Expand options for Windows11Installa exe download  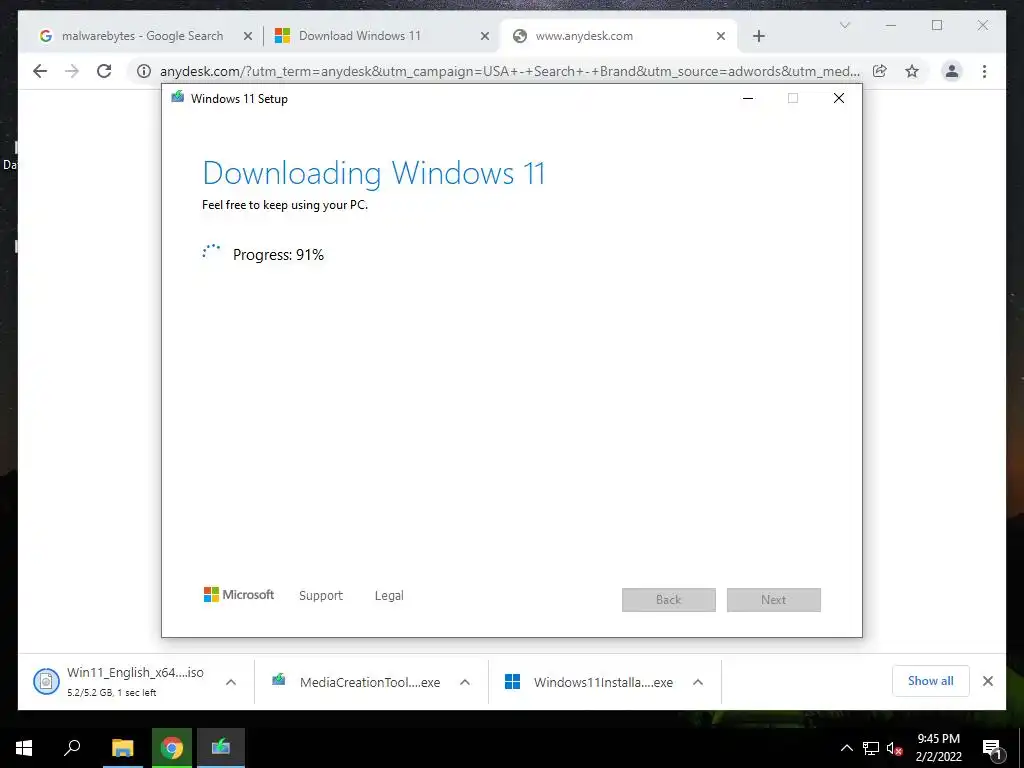pos(698,682)
